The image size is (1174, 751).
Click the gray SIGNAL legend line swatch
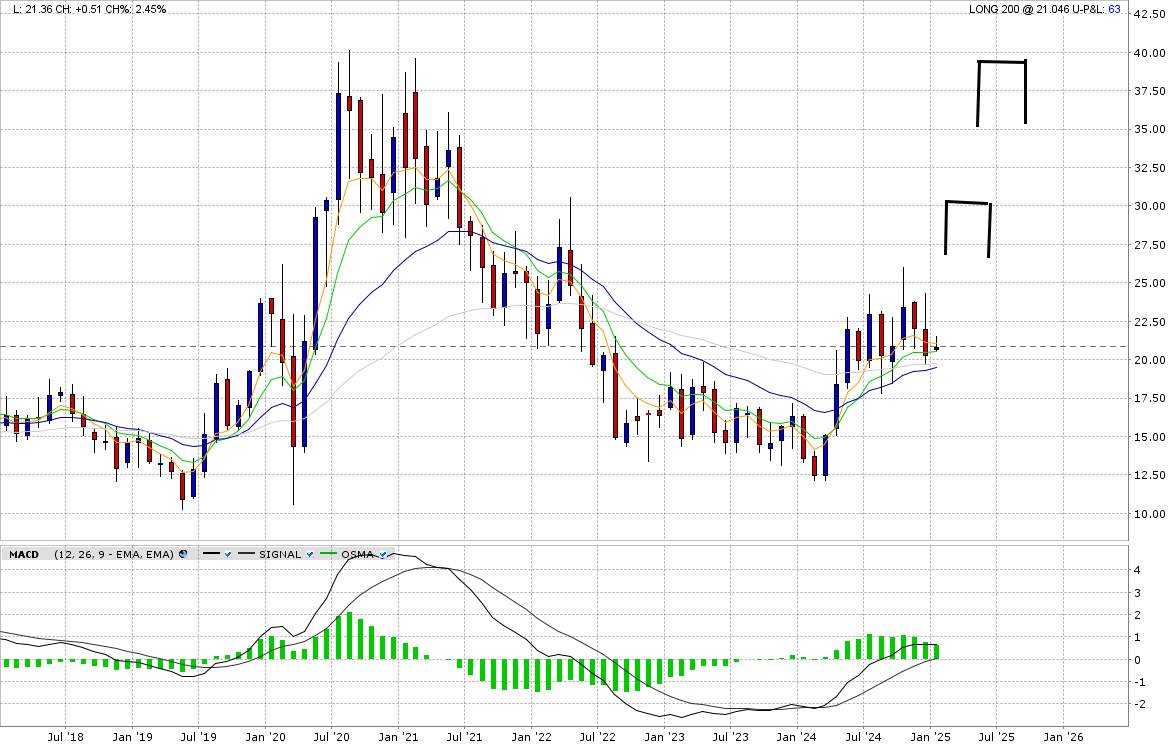click(246, 553)
